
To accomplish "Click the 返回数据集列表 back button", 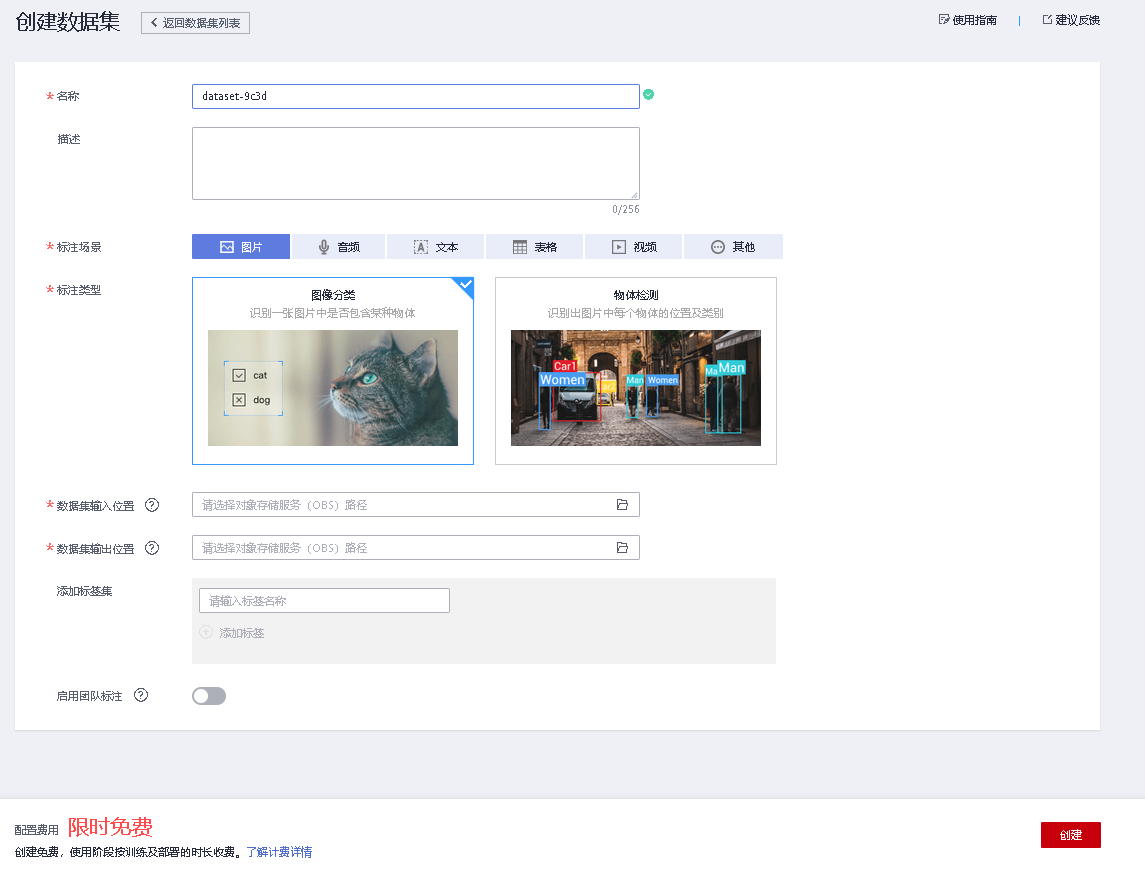I will tap(195, 23).
